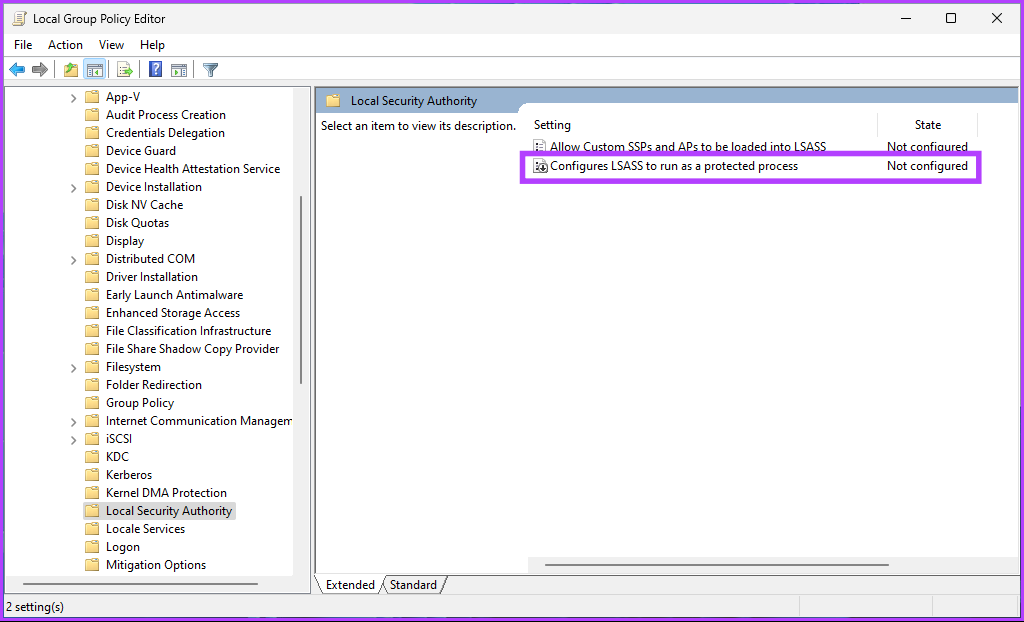This screenshot has width=1024, height=622.
Task: Select Kernel DMA Protection folder
Action: click(x=167, y=493)
